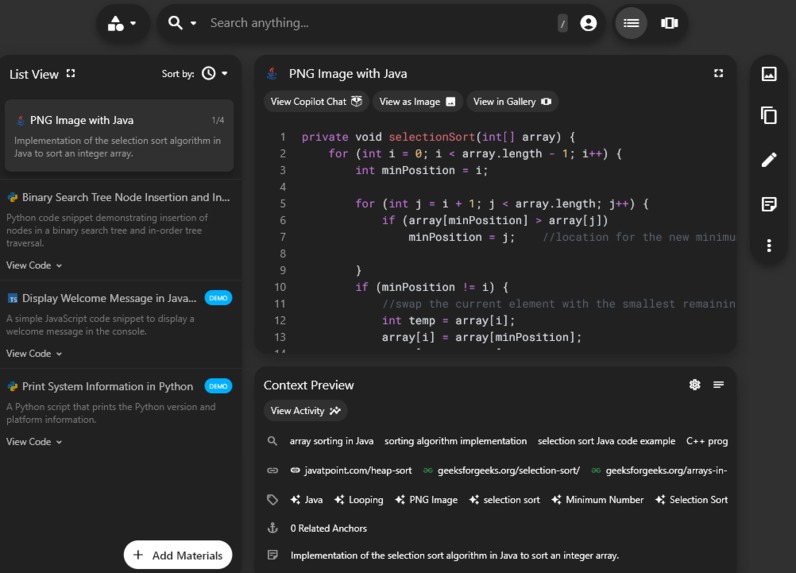Click code line 12 'int temp = array[i];'
The image size is (796, 573).
coord(448,321)
